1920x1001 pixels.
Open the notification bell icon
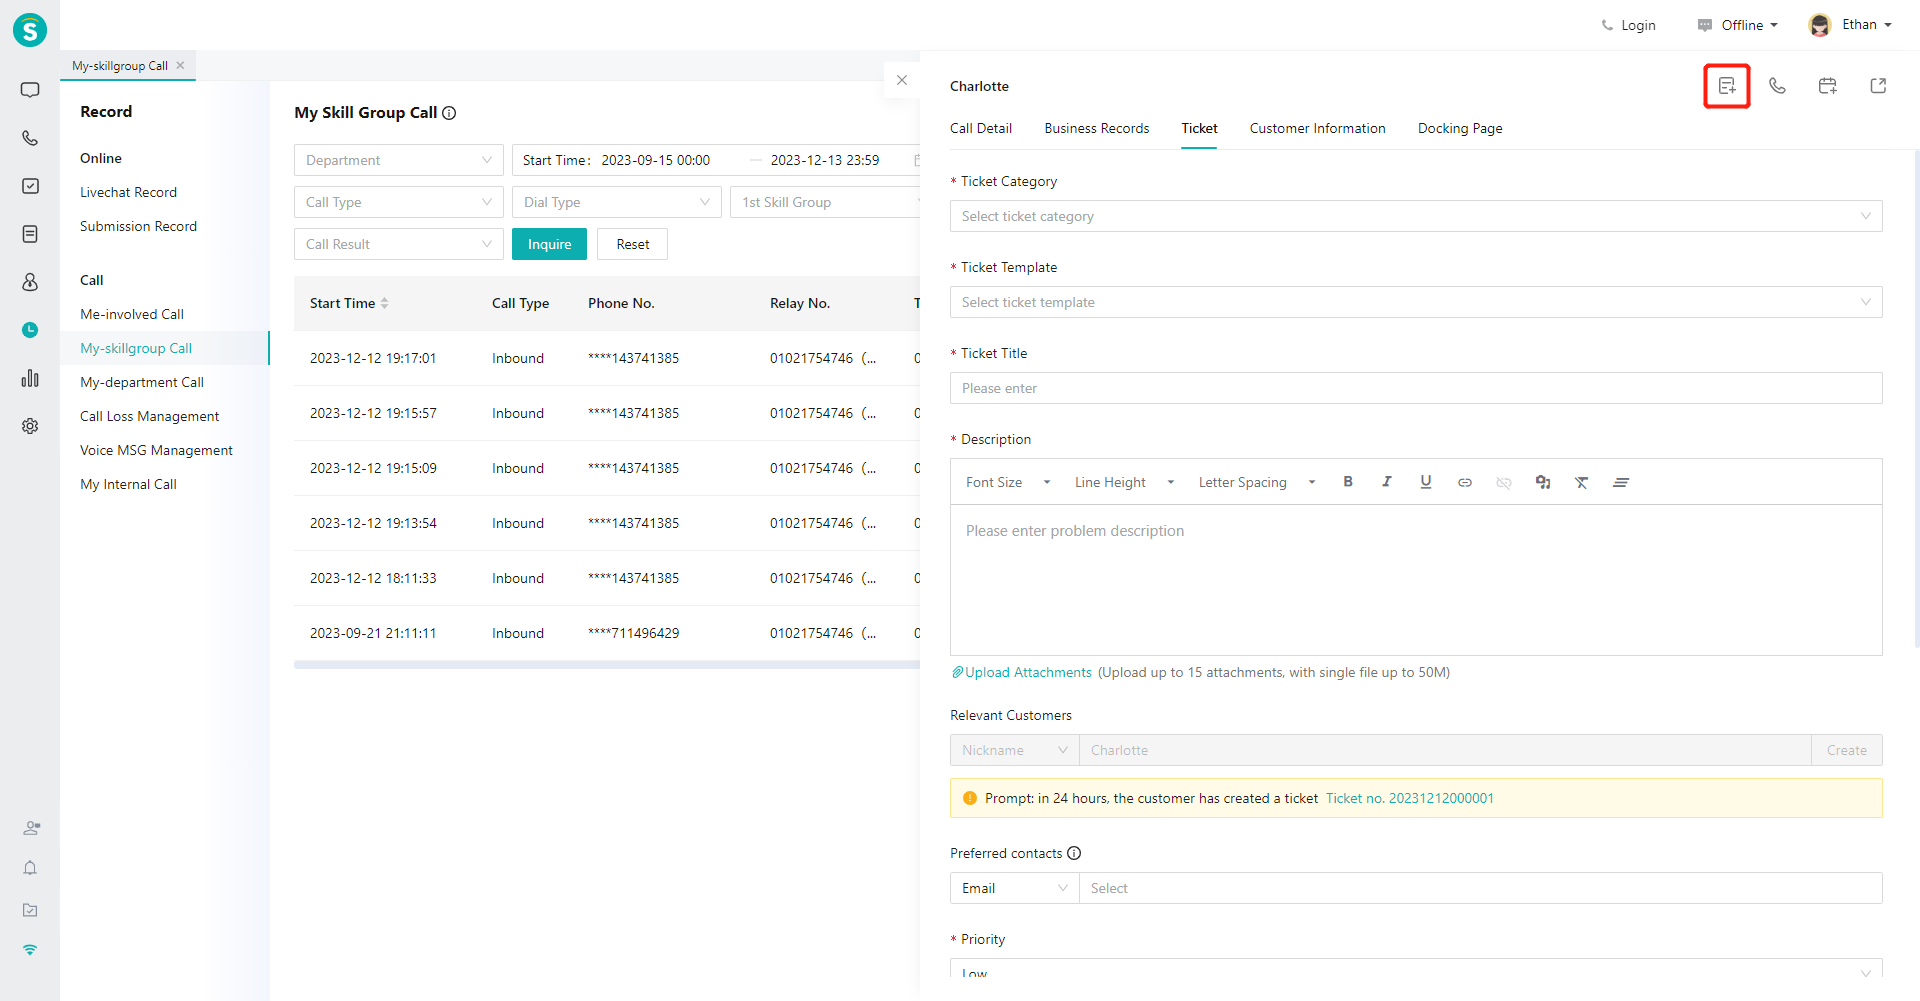pyautogui.click(x=30, y=868)
